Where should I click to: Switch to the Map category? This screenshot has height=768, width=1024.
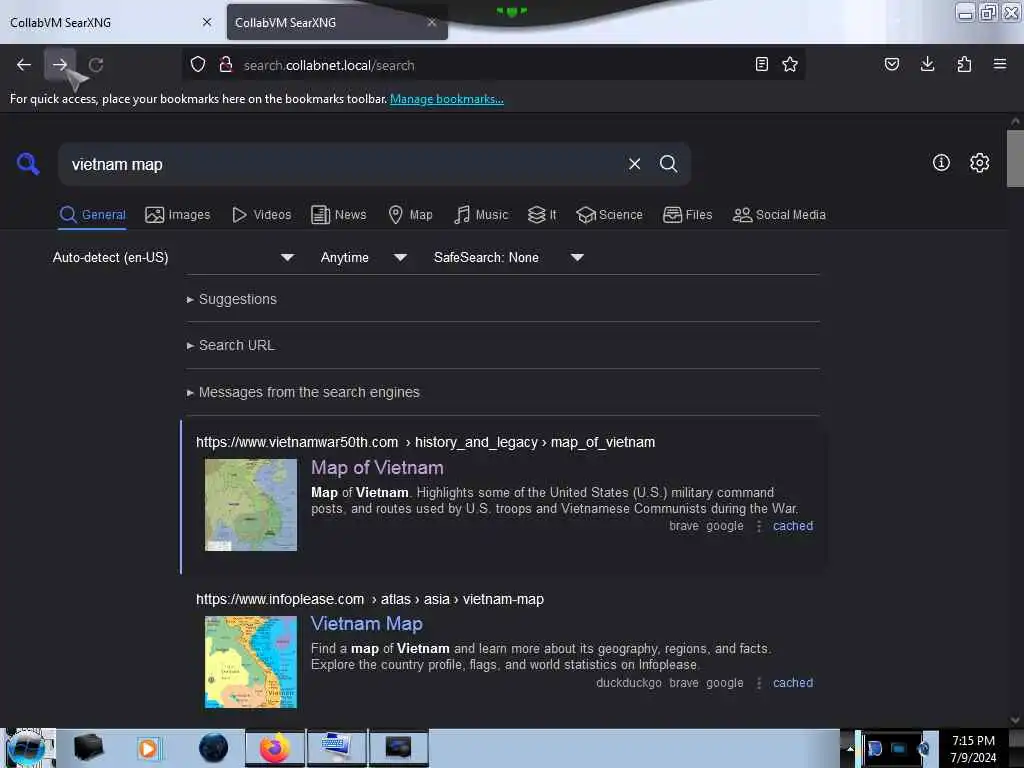coord(411,215)
